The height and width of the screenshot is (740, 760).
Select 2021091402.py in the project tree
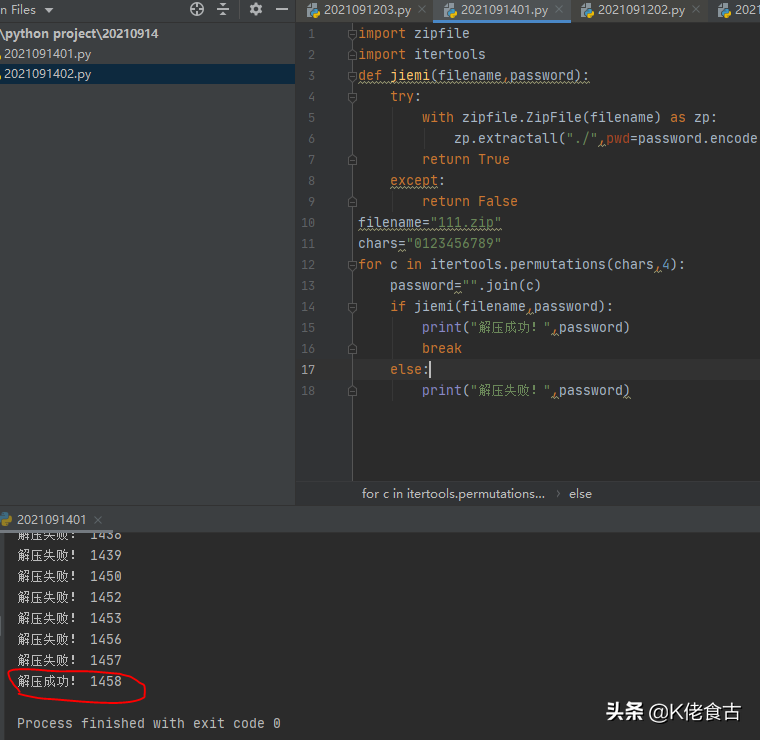[47, 74]
